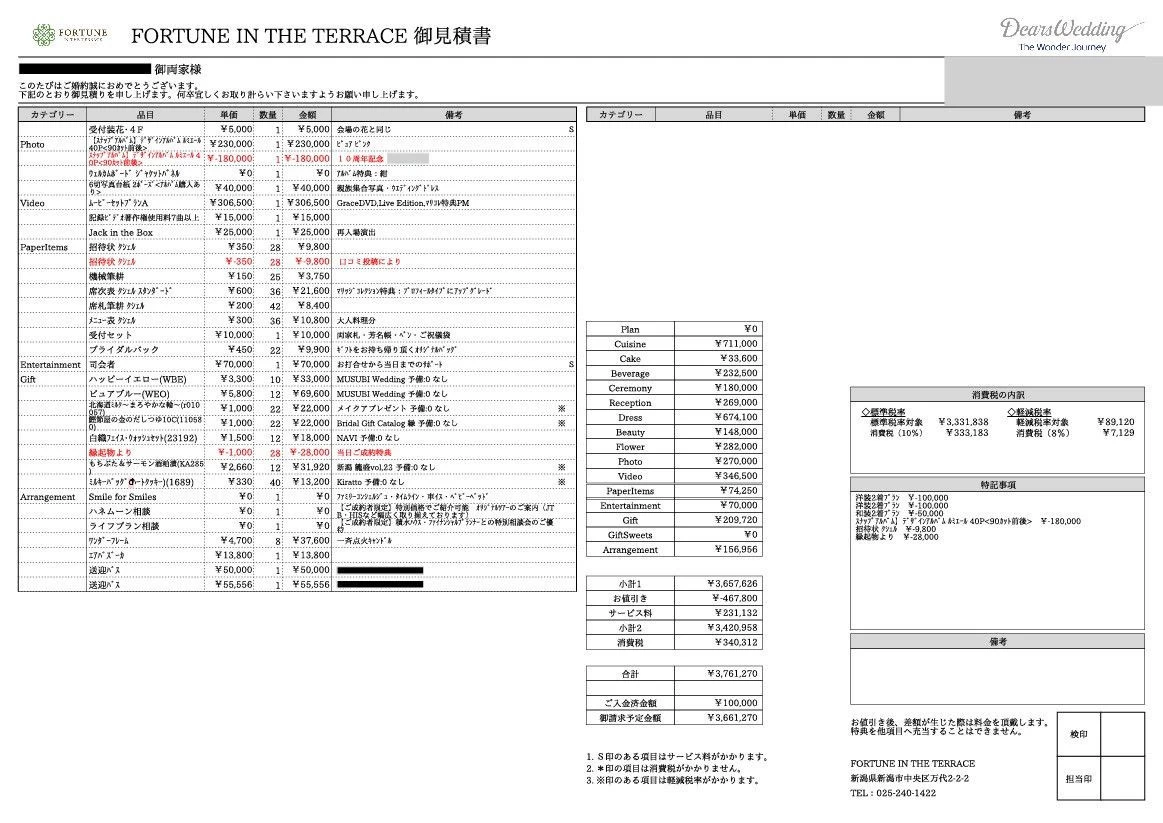
Task: Click the '司会者' item name
Action: 102,364
